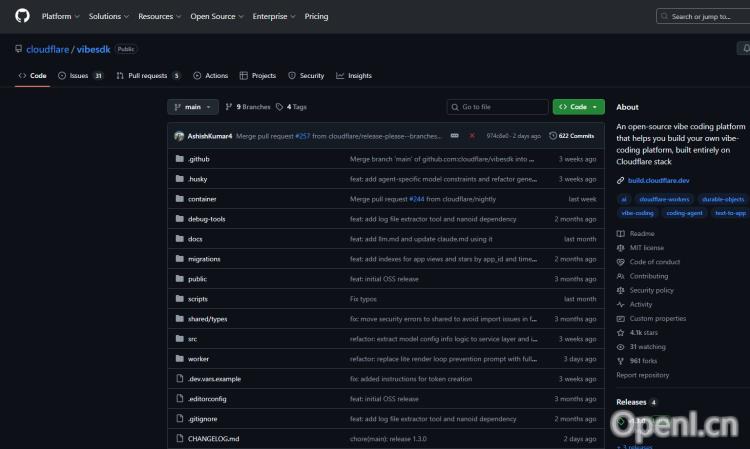Open the worker folder
This screenshot has width=750, height=449.
coord(198,359)
